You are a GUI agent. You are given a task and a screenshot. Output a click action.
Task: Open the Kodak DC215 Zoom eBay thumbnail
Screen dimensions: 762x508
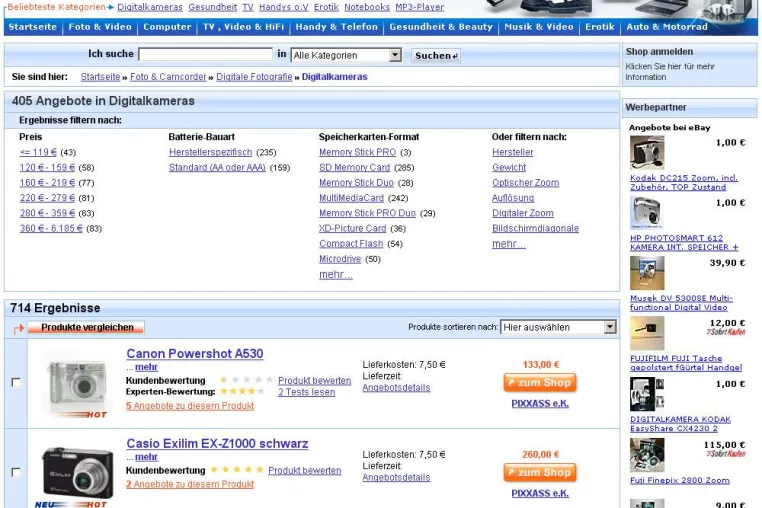pos(647,153)
